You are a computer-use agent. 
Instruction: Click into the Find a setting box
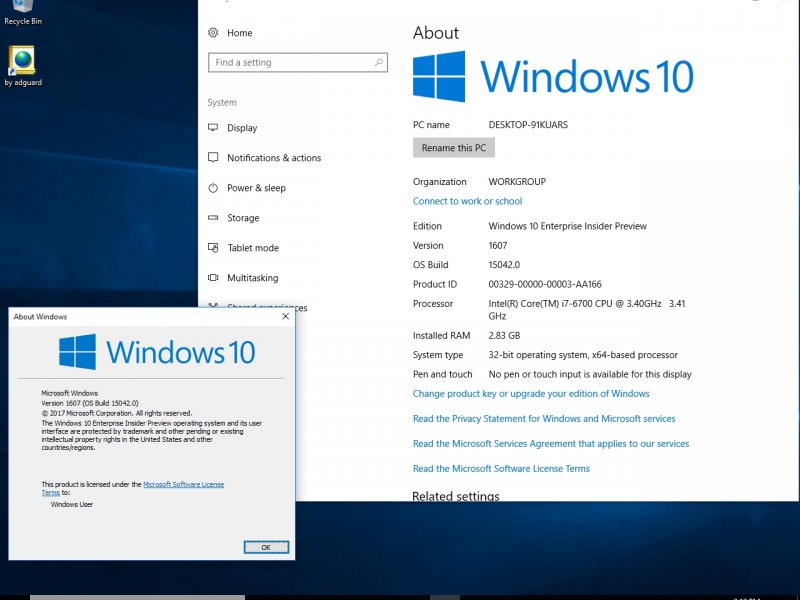click(298, 62)
